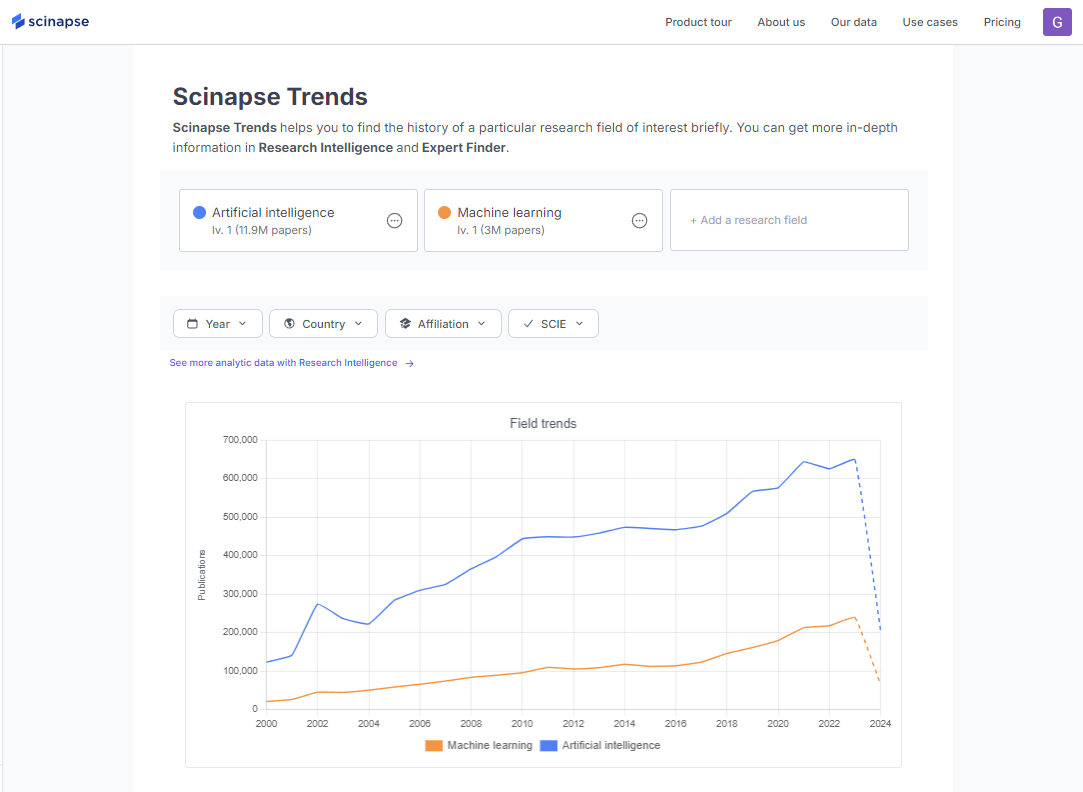1083x792 pixels.
Task: Click the Field trends chart title
Action: click(543, 423)
